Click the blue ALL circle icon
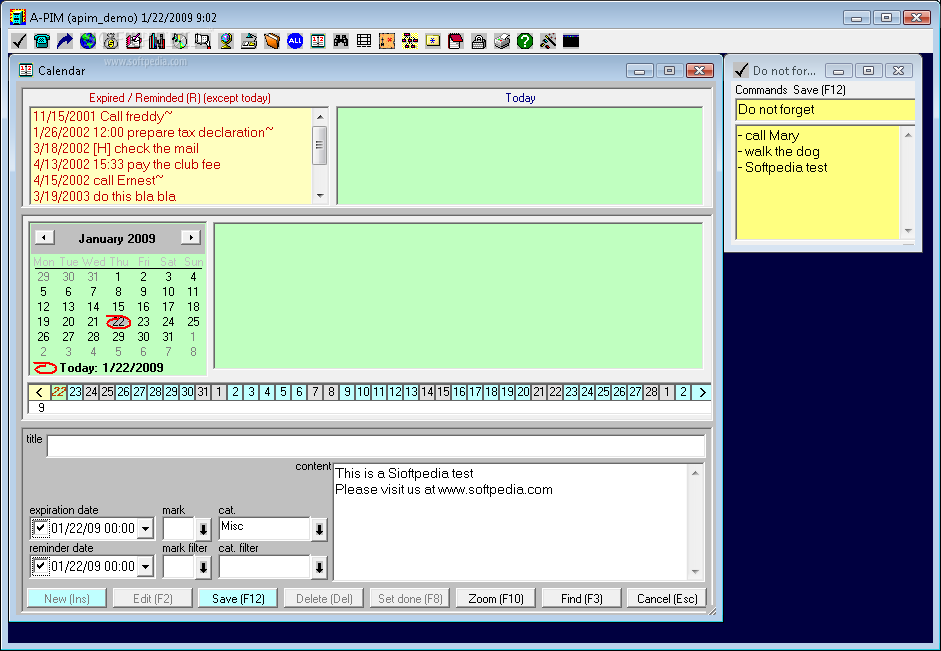 (x=295, y=41)
